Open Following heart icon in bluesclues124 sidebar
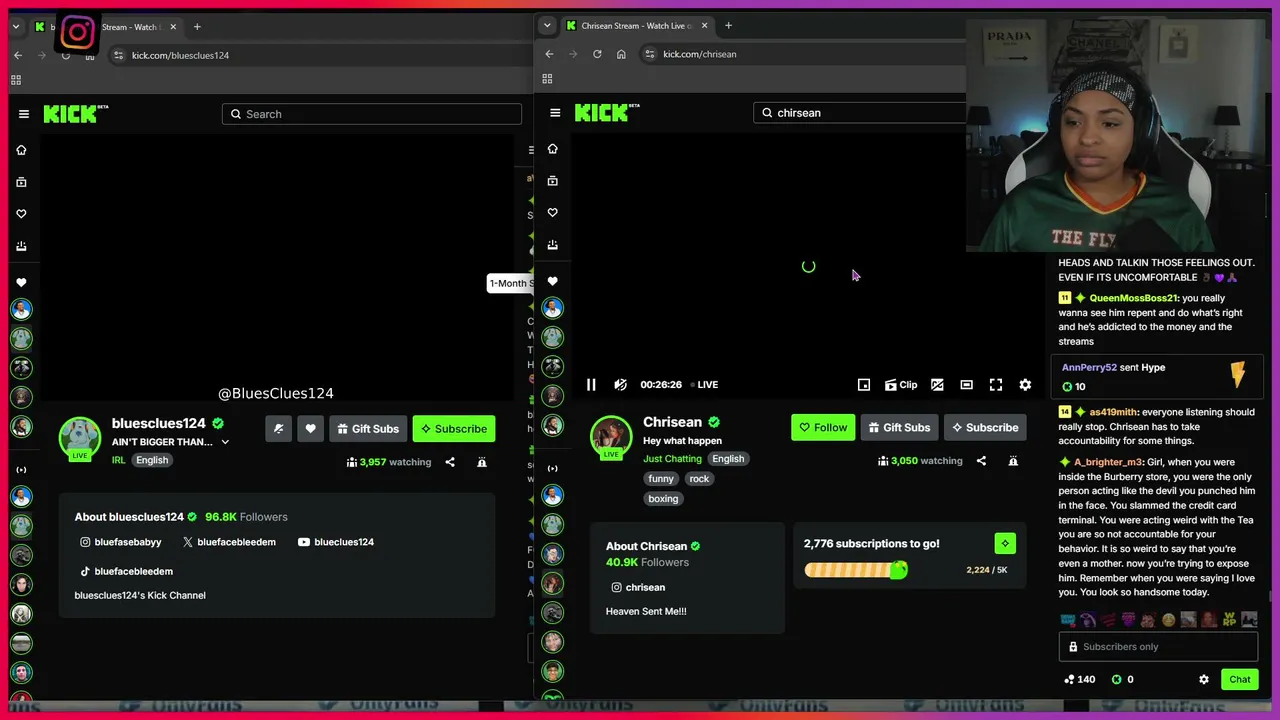 tap(21, 214)
